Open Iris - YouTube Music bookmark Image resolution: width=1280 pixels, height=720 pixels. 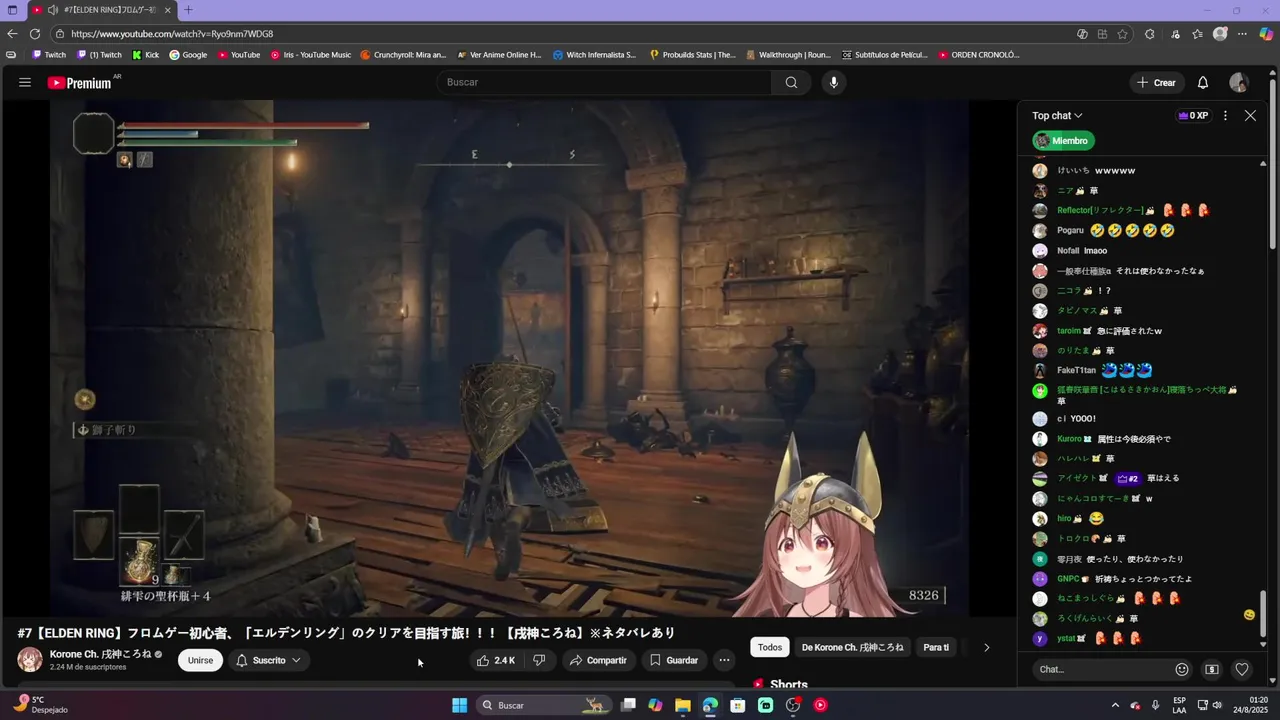point(310,55)
